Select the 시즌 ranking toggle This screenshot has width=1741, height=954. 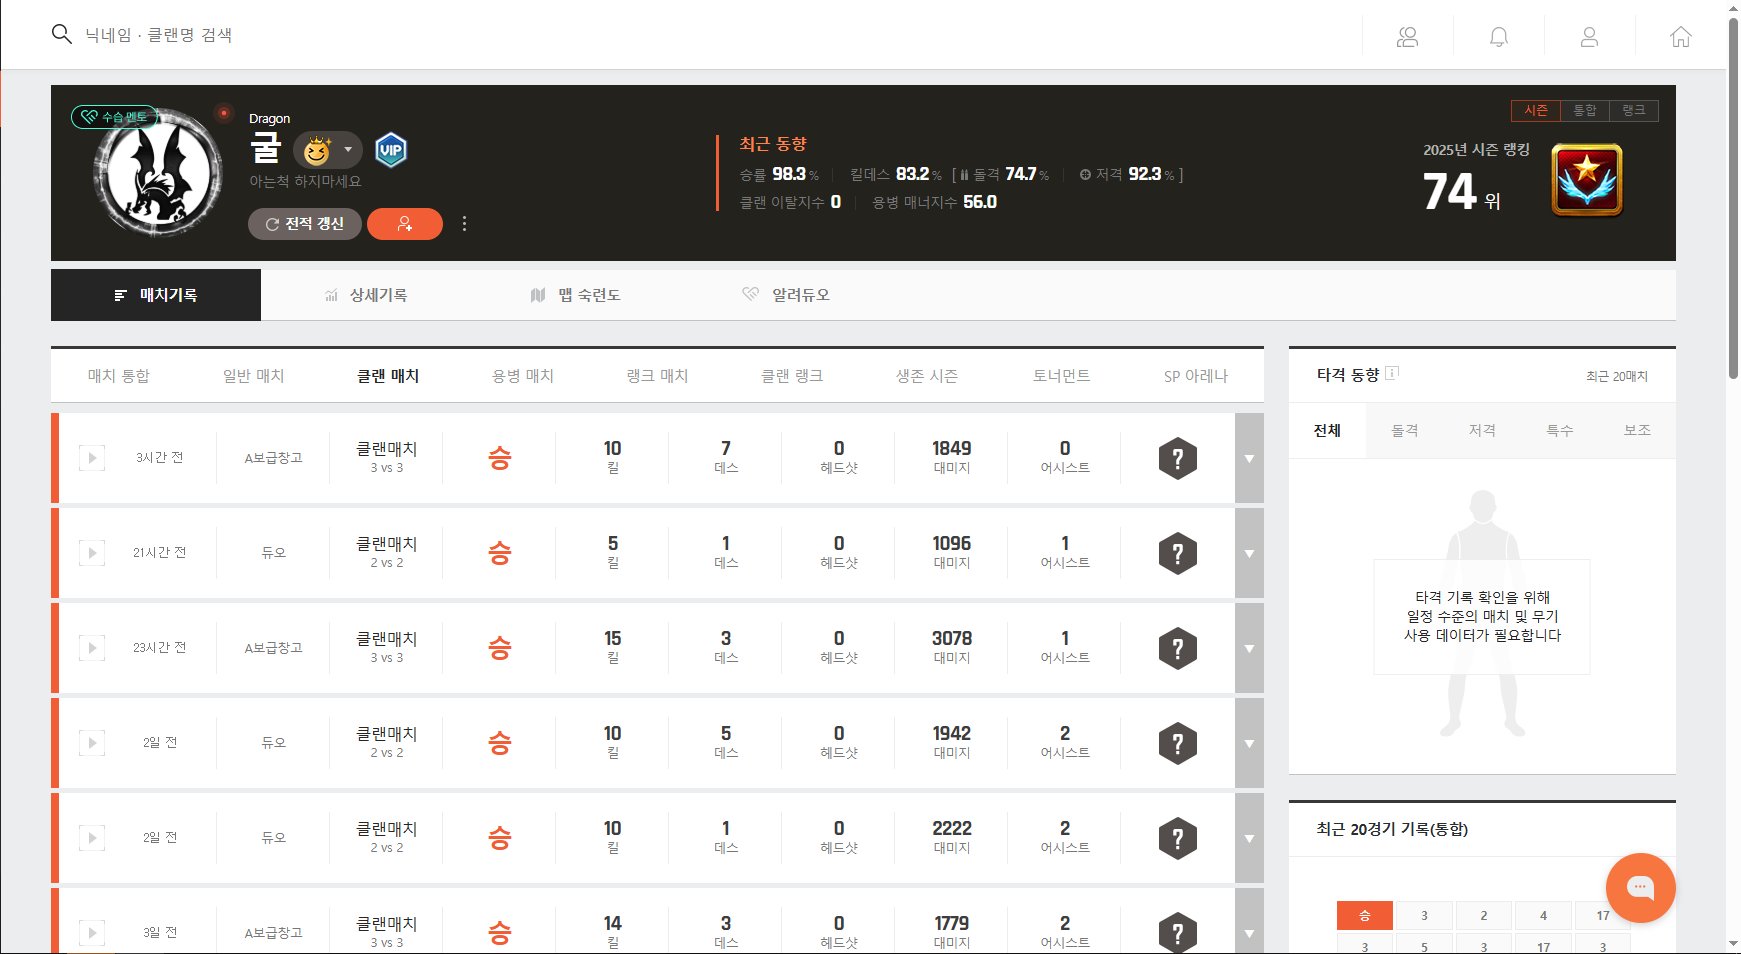(1536, 110)
